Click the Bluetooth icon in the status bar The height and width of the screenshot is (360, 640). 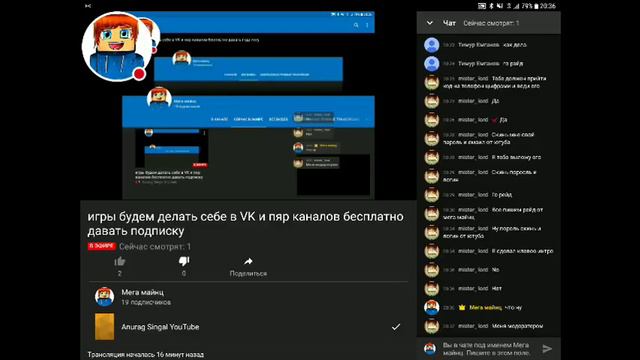point(491,6)
